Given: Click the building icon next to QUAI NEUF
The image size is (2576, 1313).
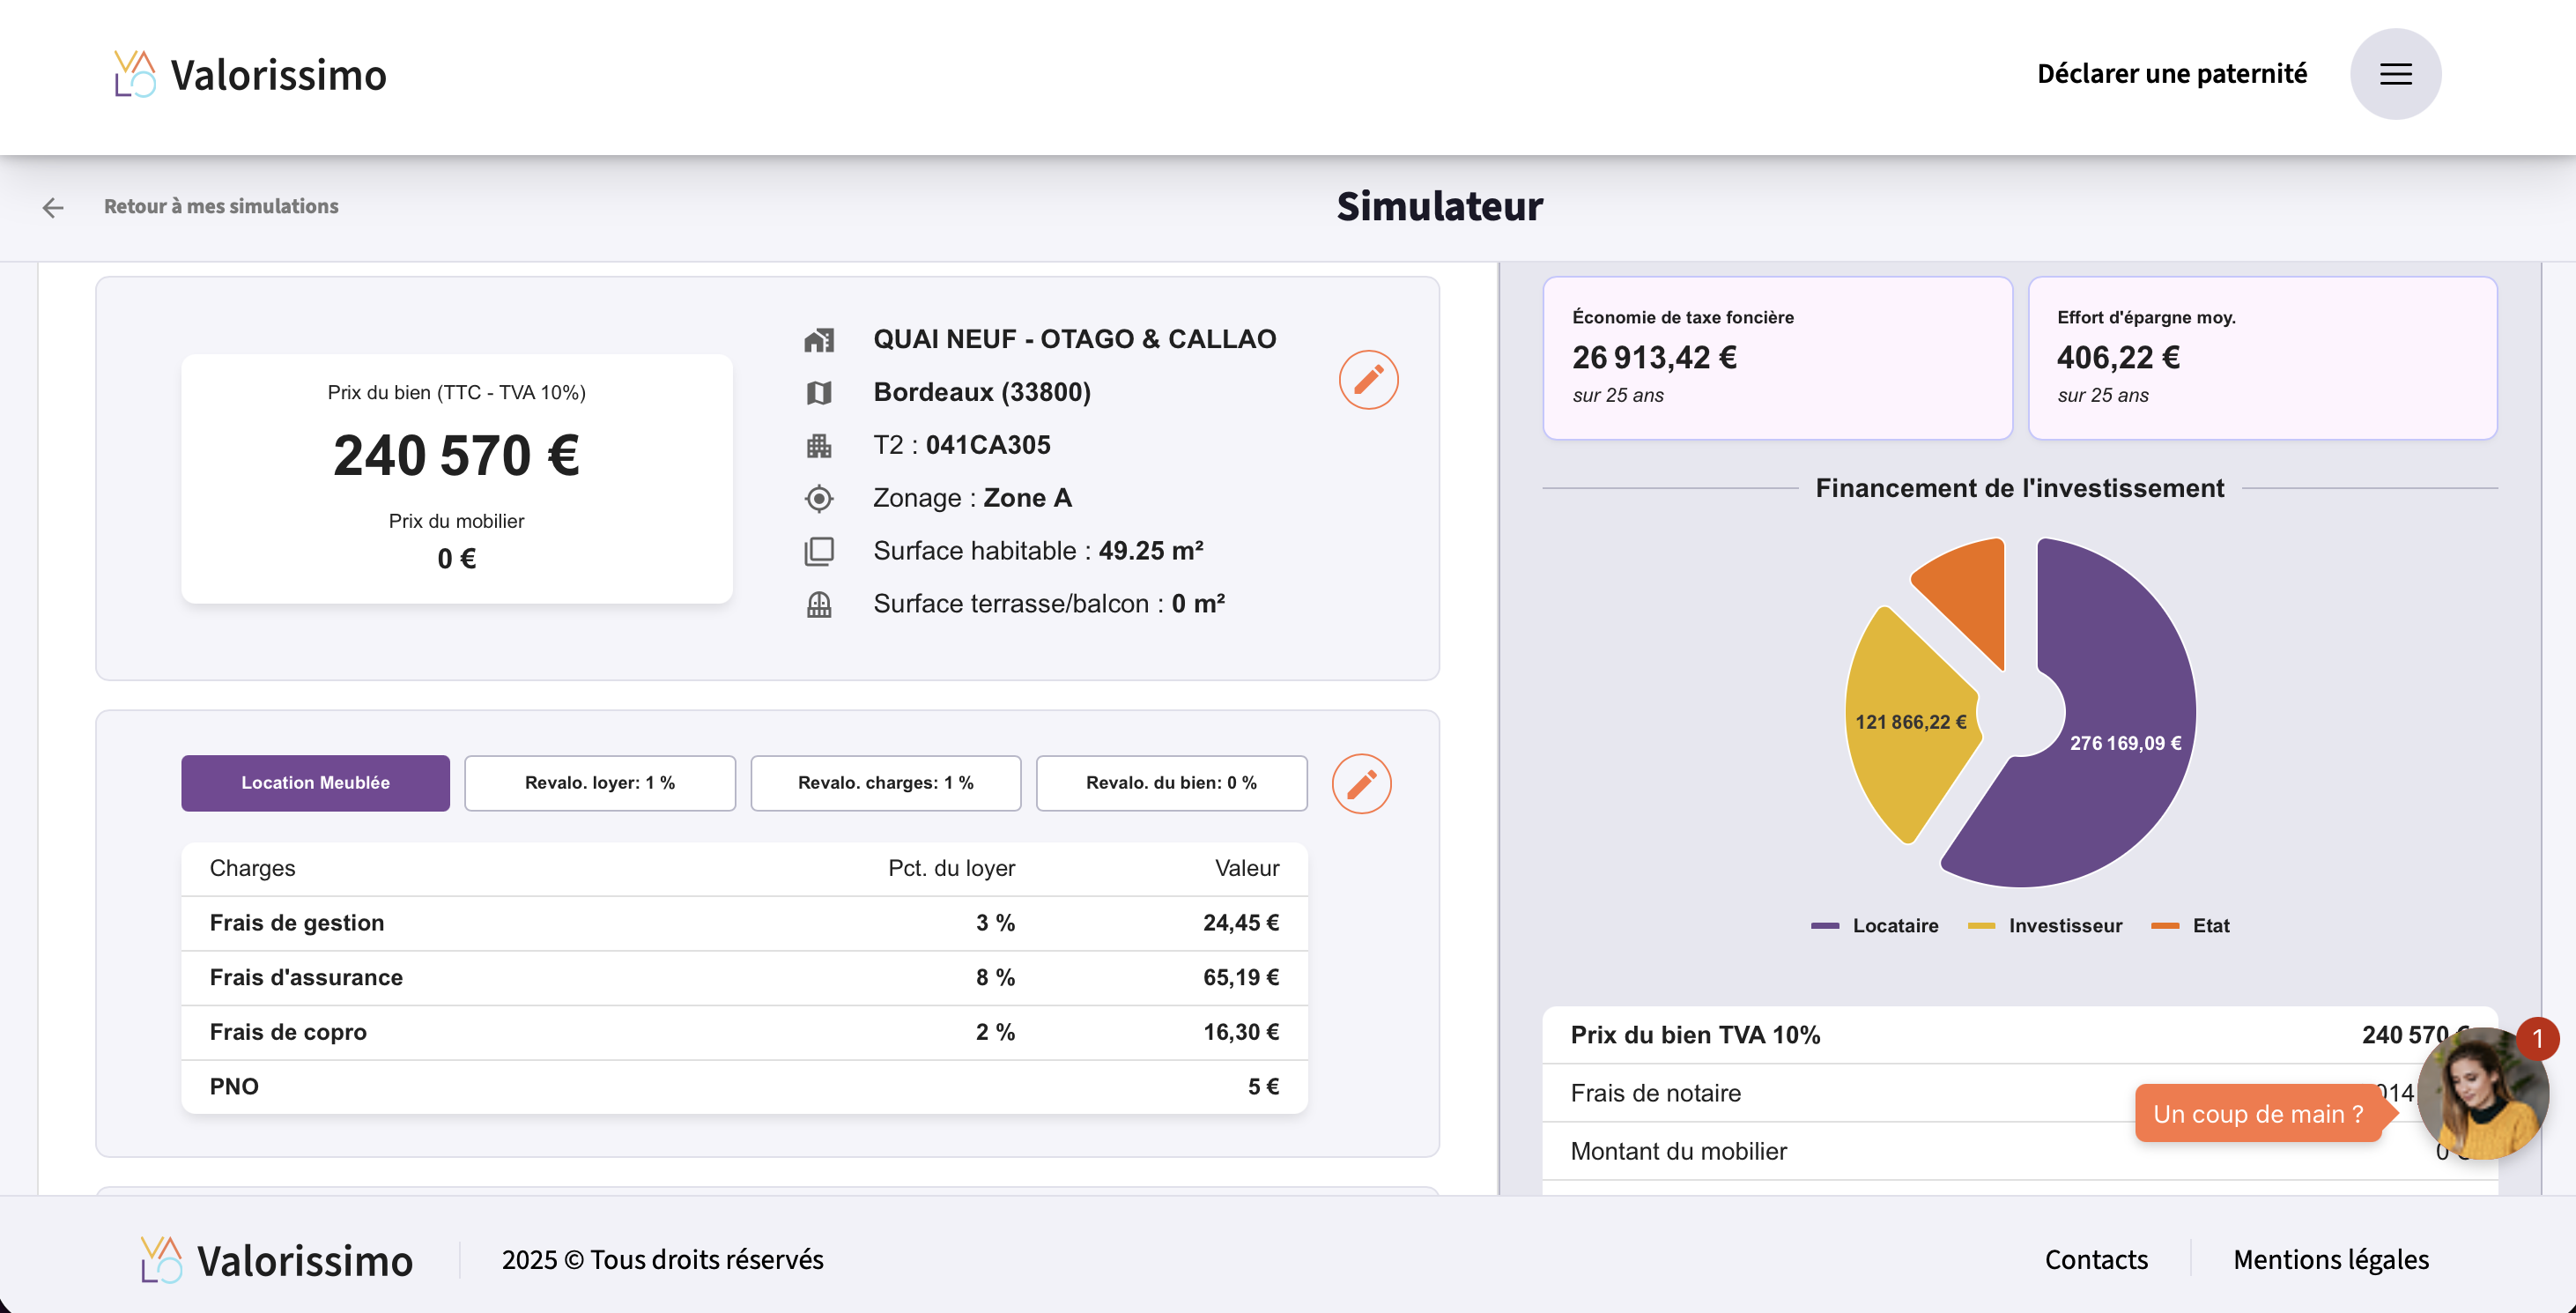Looking at the screenshot, I should pyautogui.click(x=818, y=340).
